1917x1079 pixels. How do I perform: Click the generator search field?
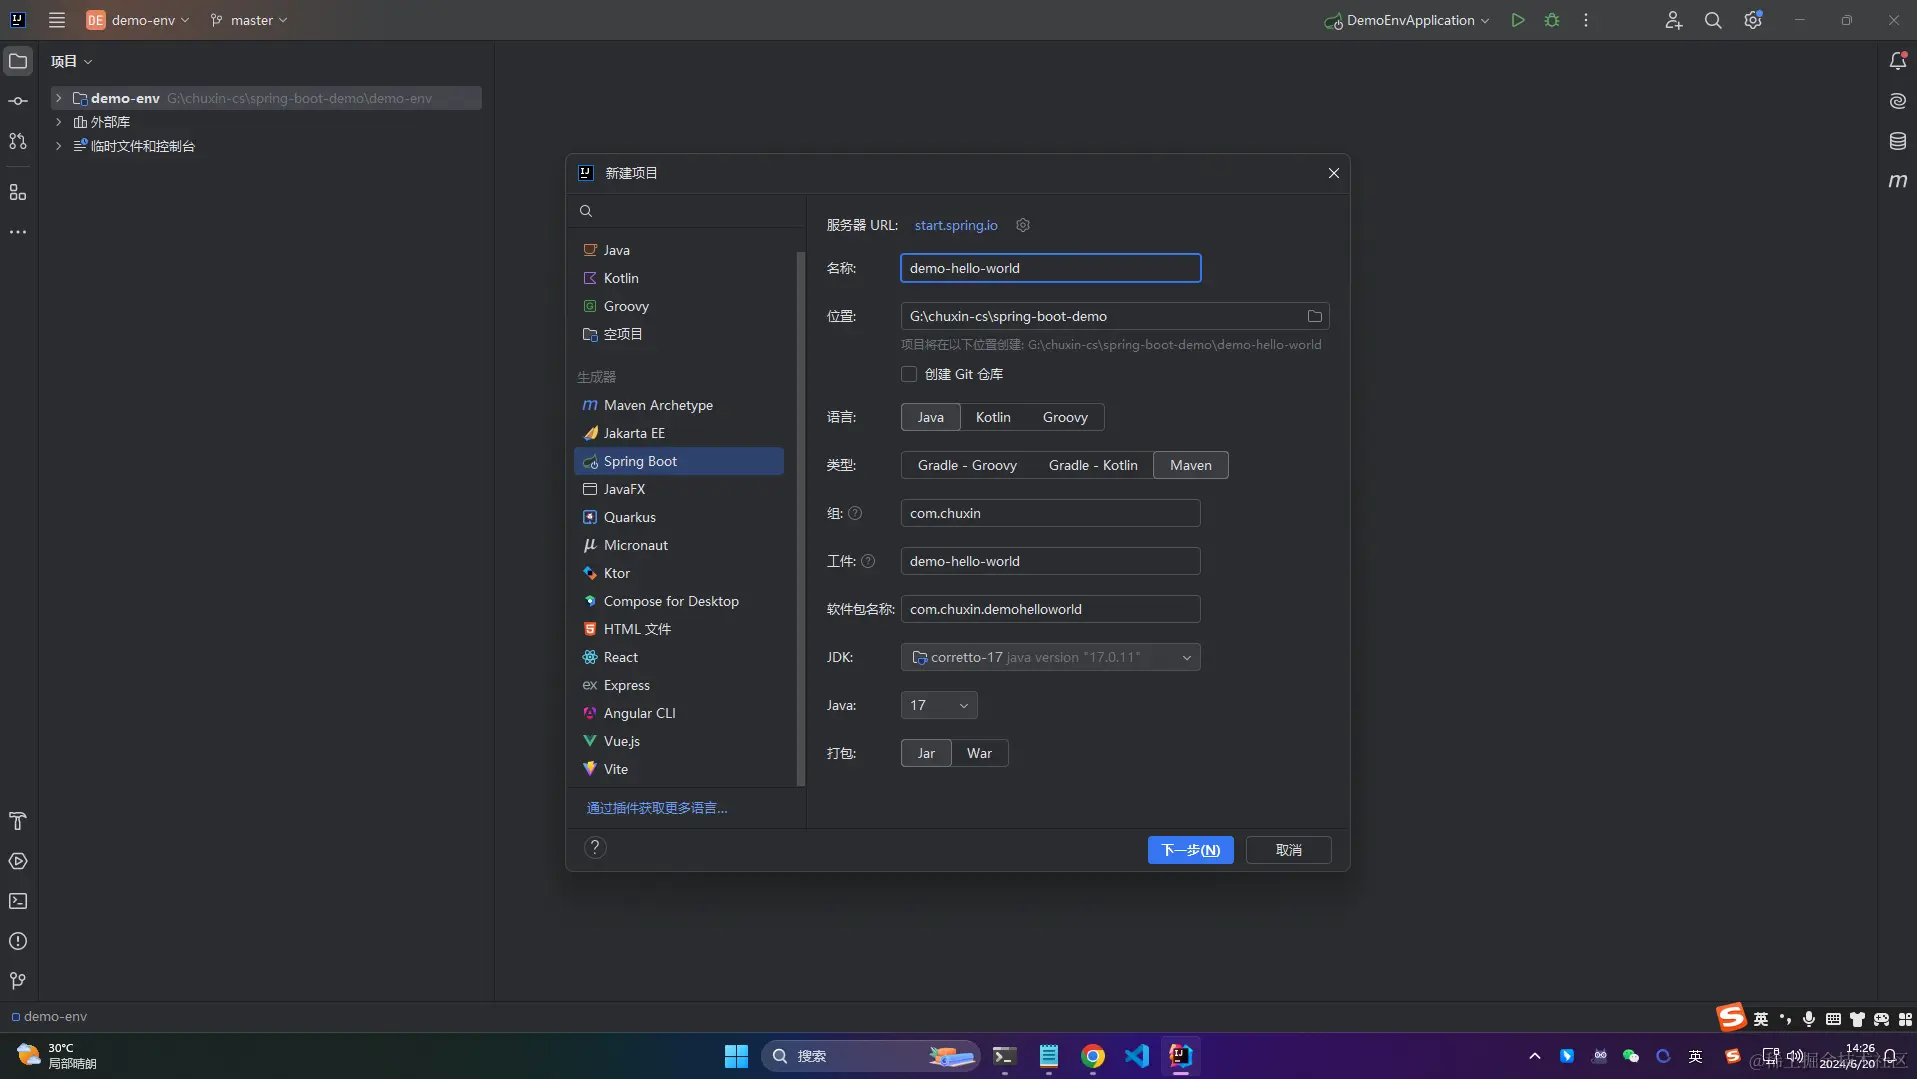(x=687, y=211)
